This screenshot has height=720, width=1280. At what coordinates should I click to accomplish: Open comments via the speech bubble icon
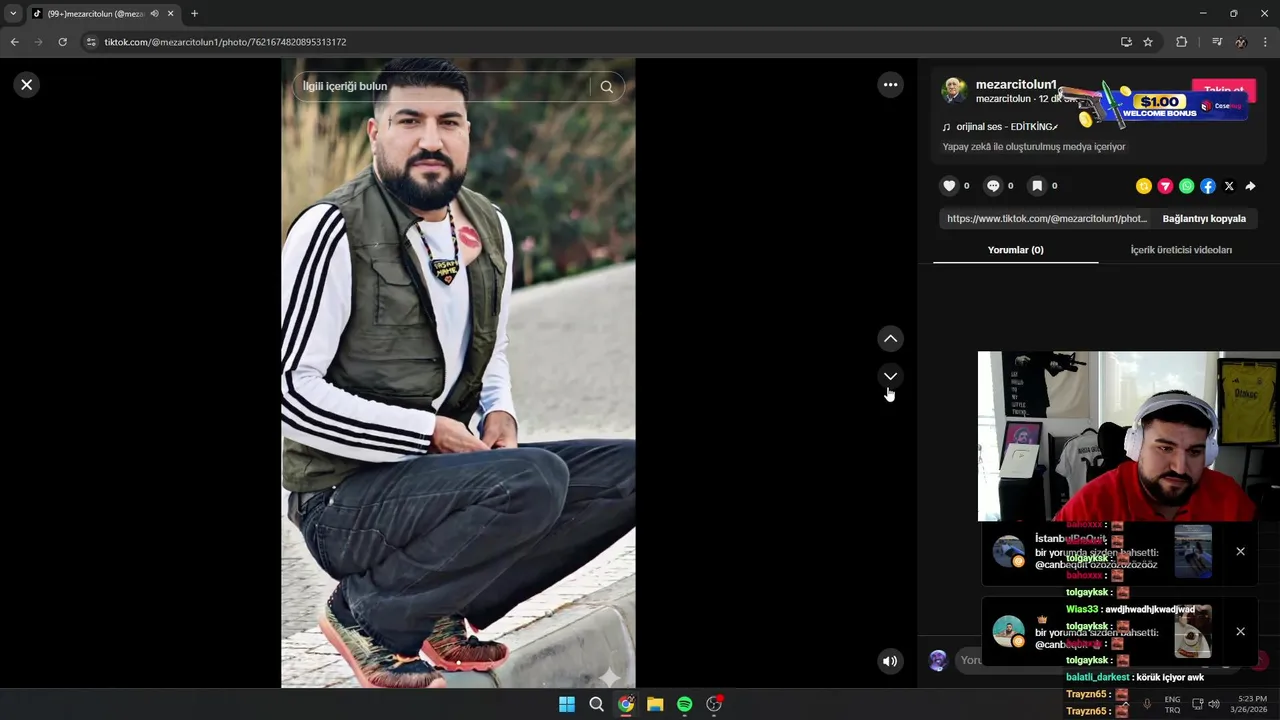tap(993, 186)
